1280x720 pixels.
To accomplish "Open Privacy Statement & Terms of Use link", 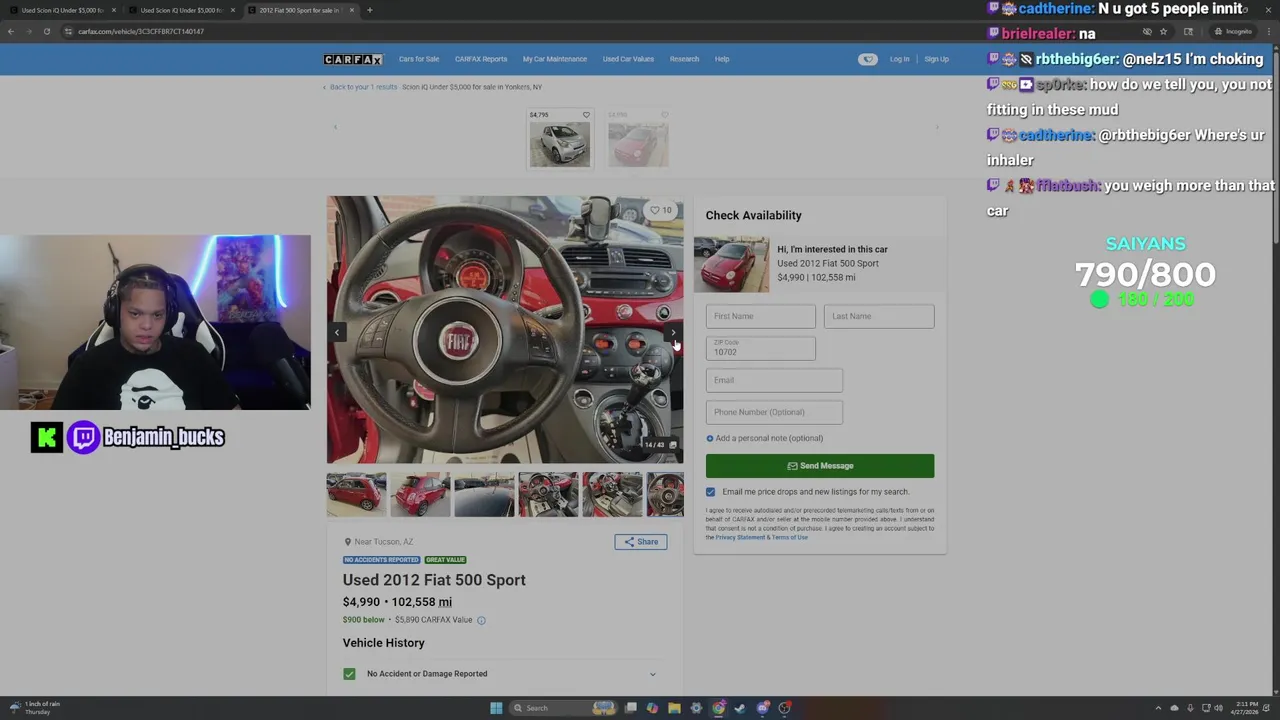I will (x=761, y=537).
